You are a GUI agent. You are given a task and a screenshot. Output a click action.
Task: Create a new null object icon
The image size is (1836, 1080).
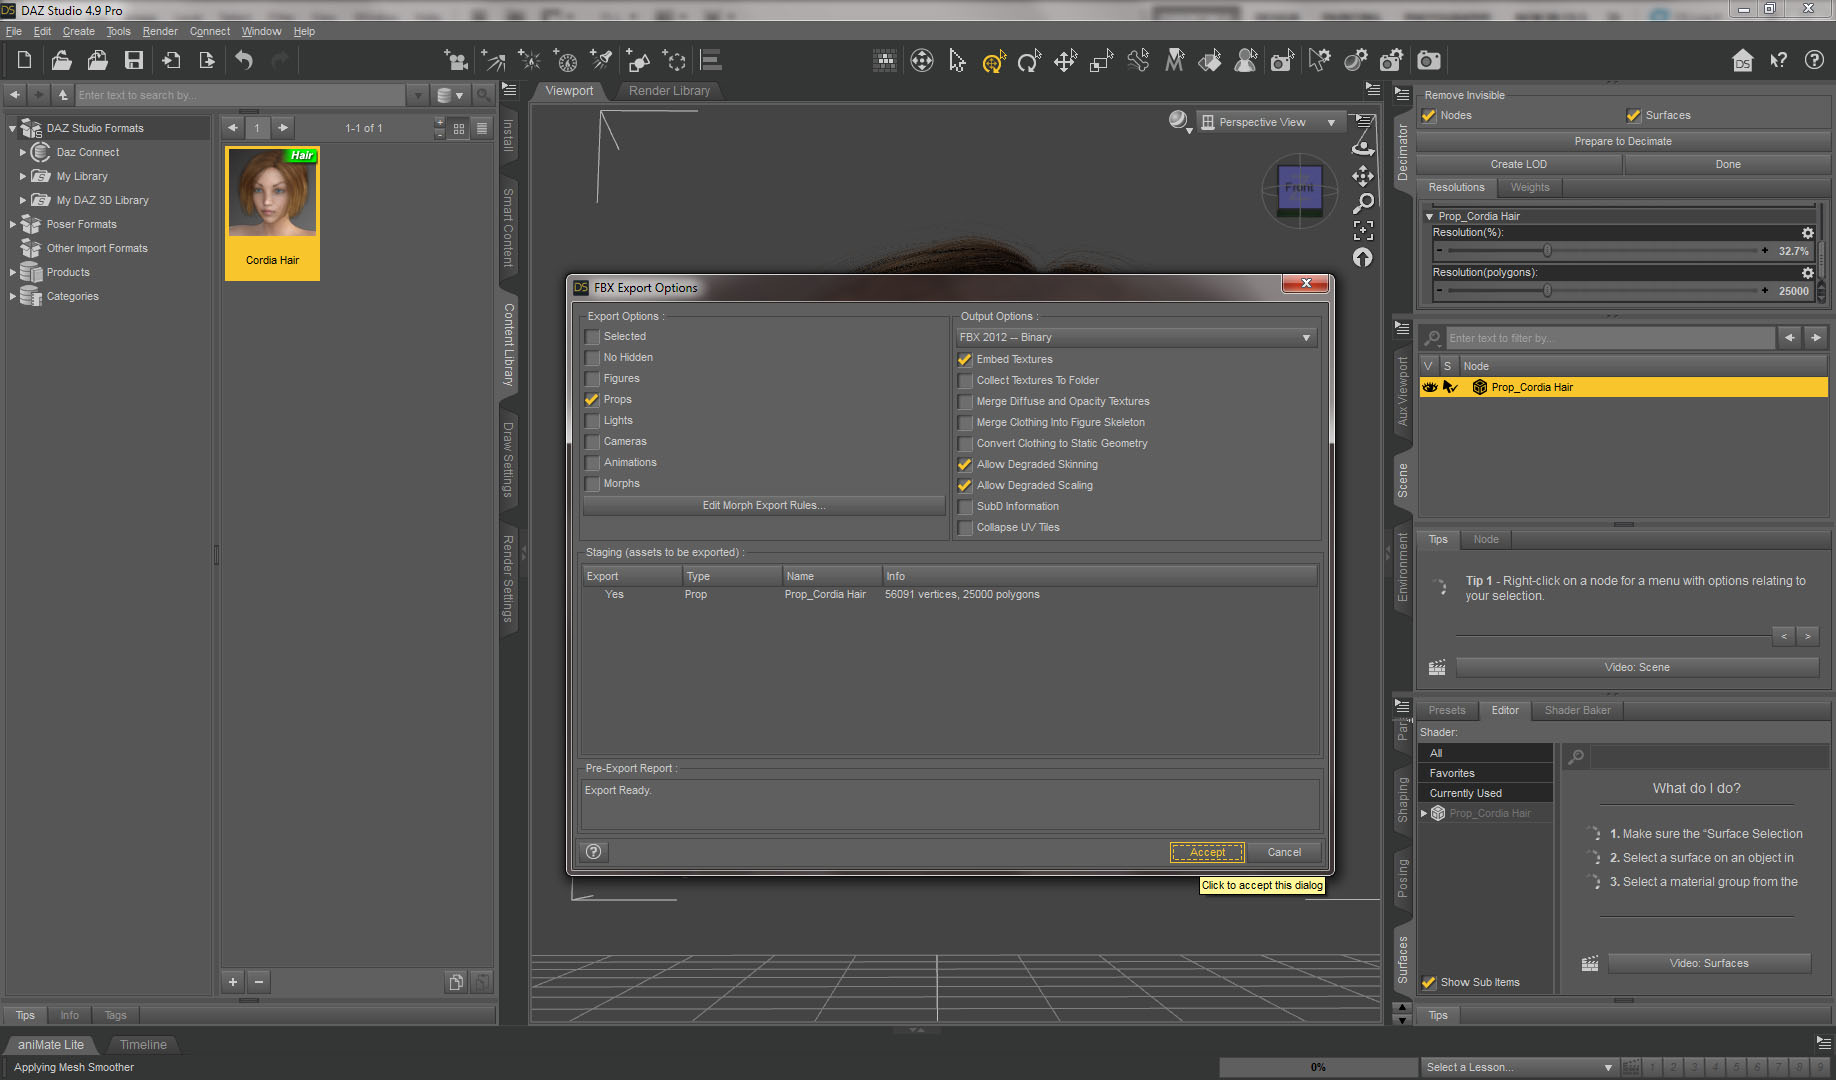(675, 60)
